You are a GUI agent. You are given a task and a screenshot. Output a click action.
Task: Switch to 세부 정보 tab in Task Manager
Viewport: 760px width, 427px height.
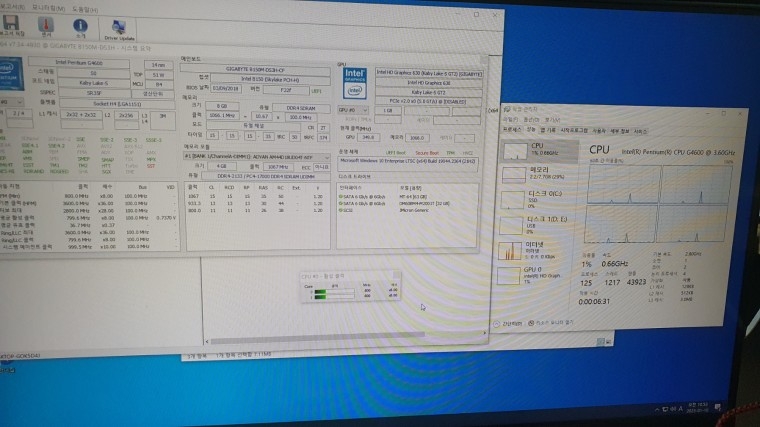coord(619,131)
